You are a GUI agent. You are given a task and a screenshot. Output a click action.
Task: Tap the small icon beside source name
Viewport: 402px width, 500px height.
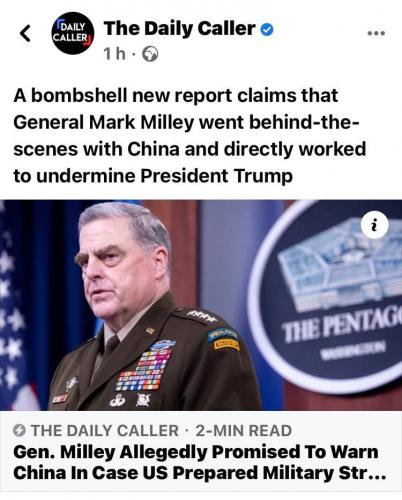click(19, 430)
